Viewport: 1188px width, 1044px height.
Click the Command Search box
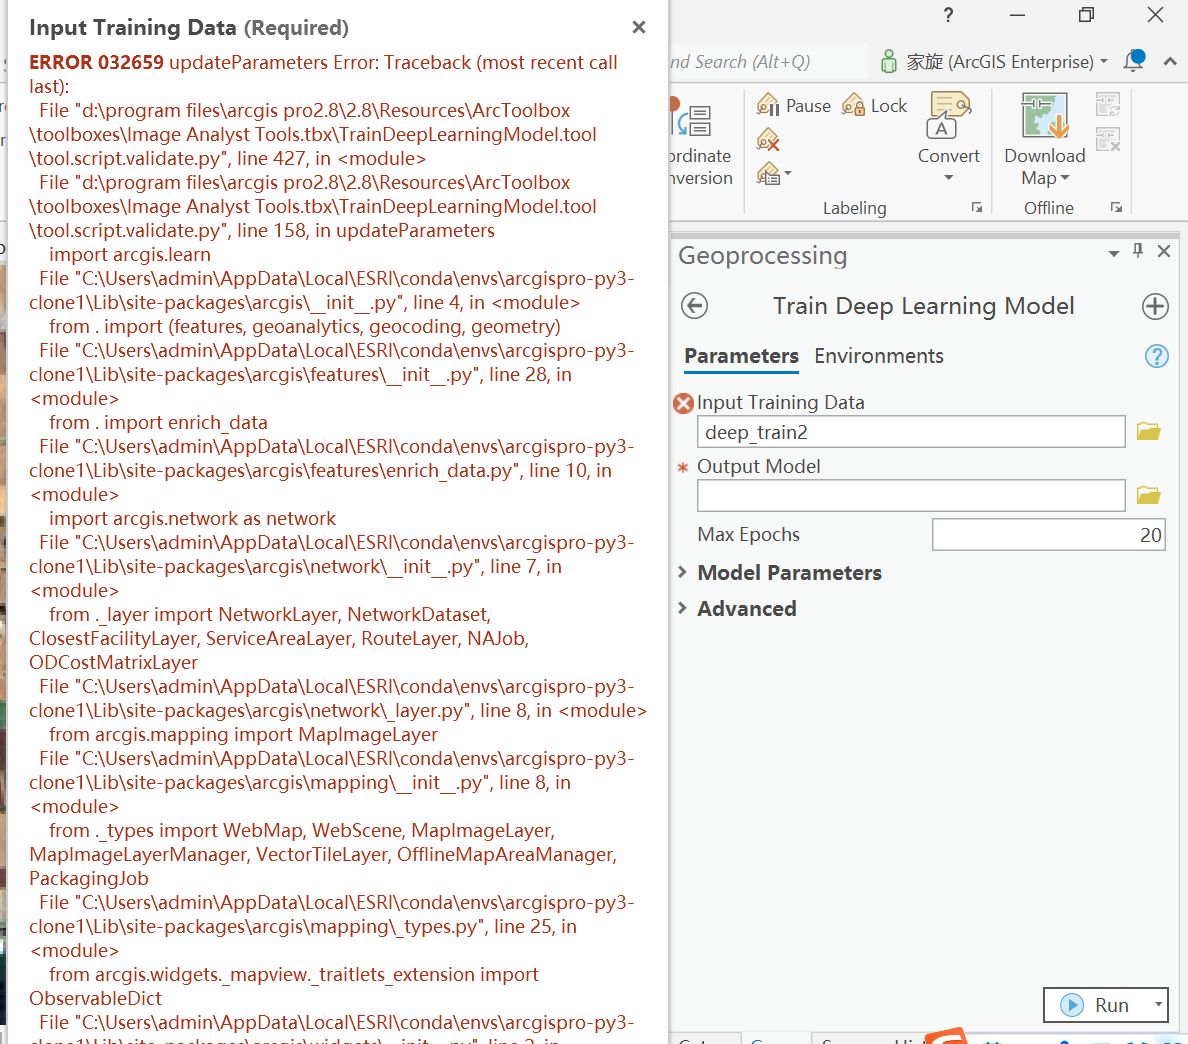766,61
